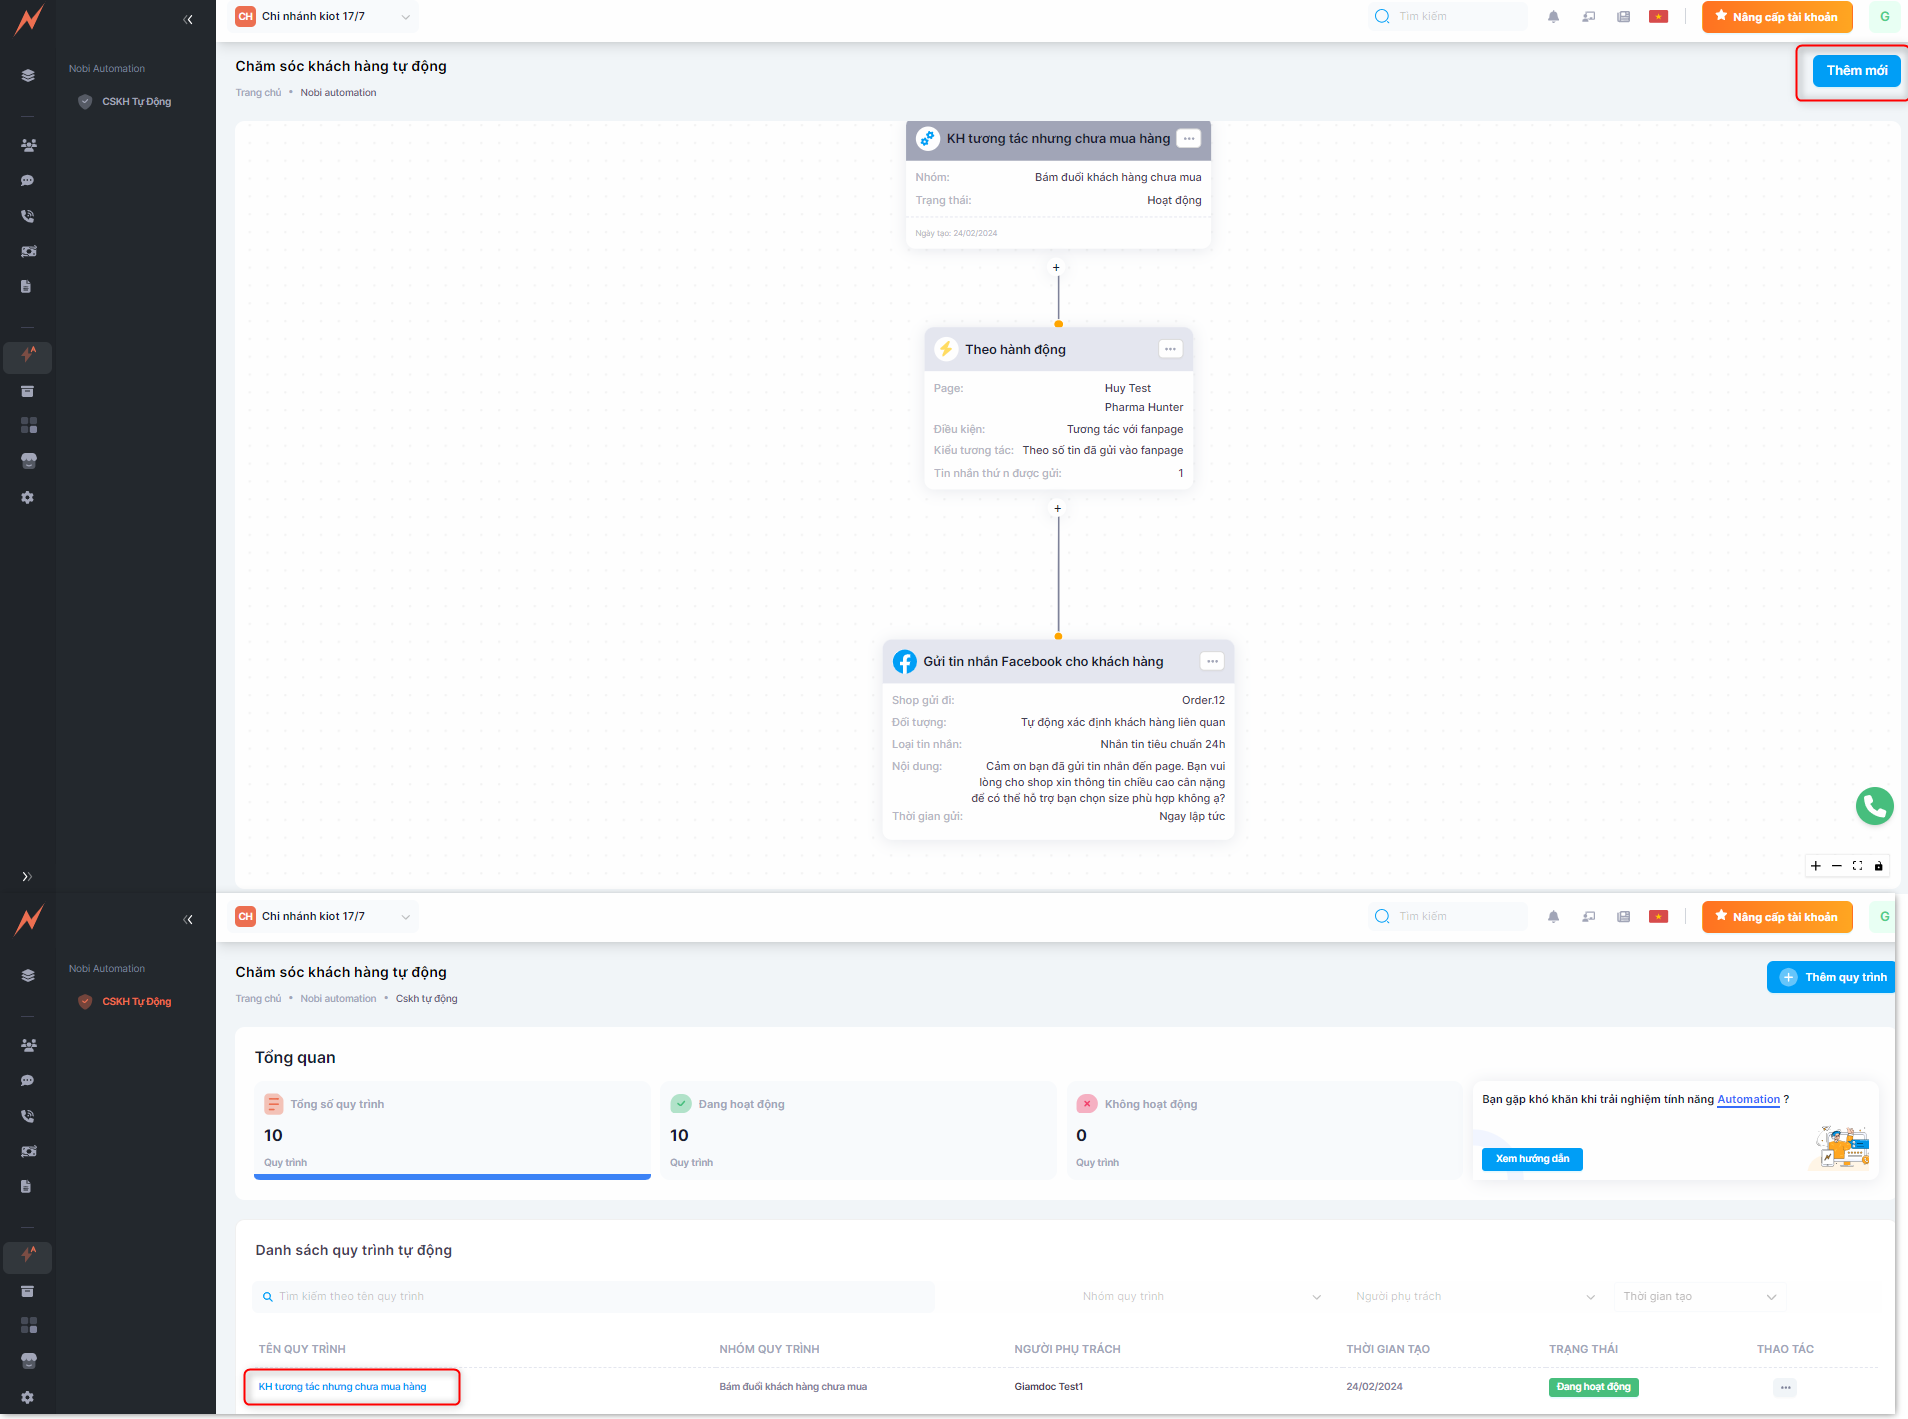Open the 'Xem hướng dẫn' guide button

click(1532, 1159)
